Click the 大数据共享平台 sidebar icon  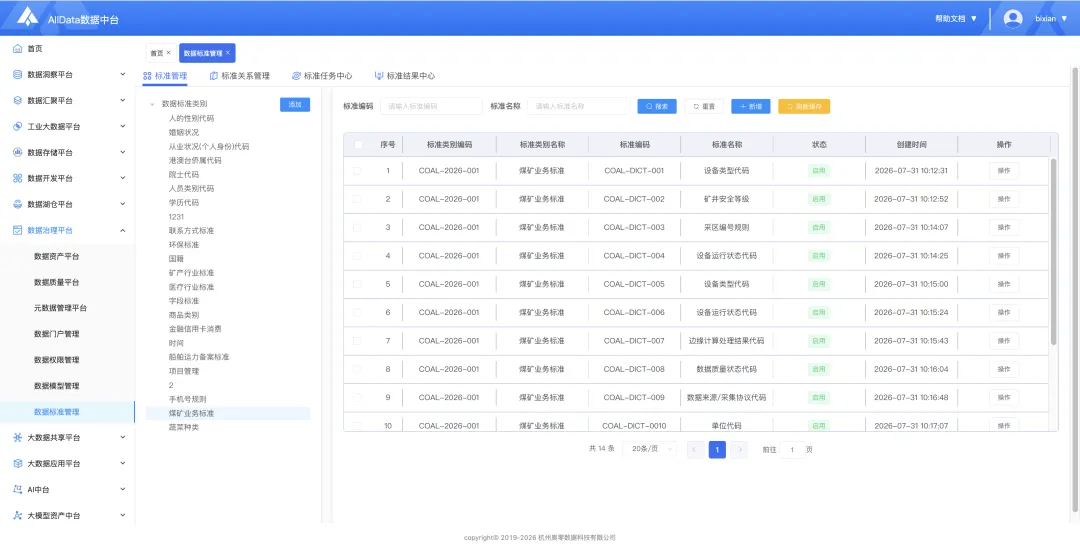tap(18, 437)
